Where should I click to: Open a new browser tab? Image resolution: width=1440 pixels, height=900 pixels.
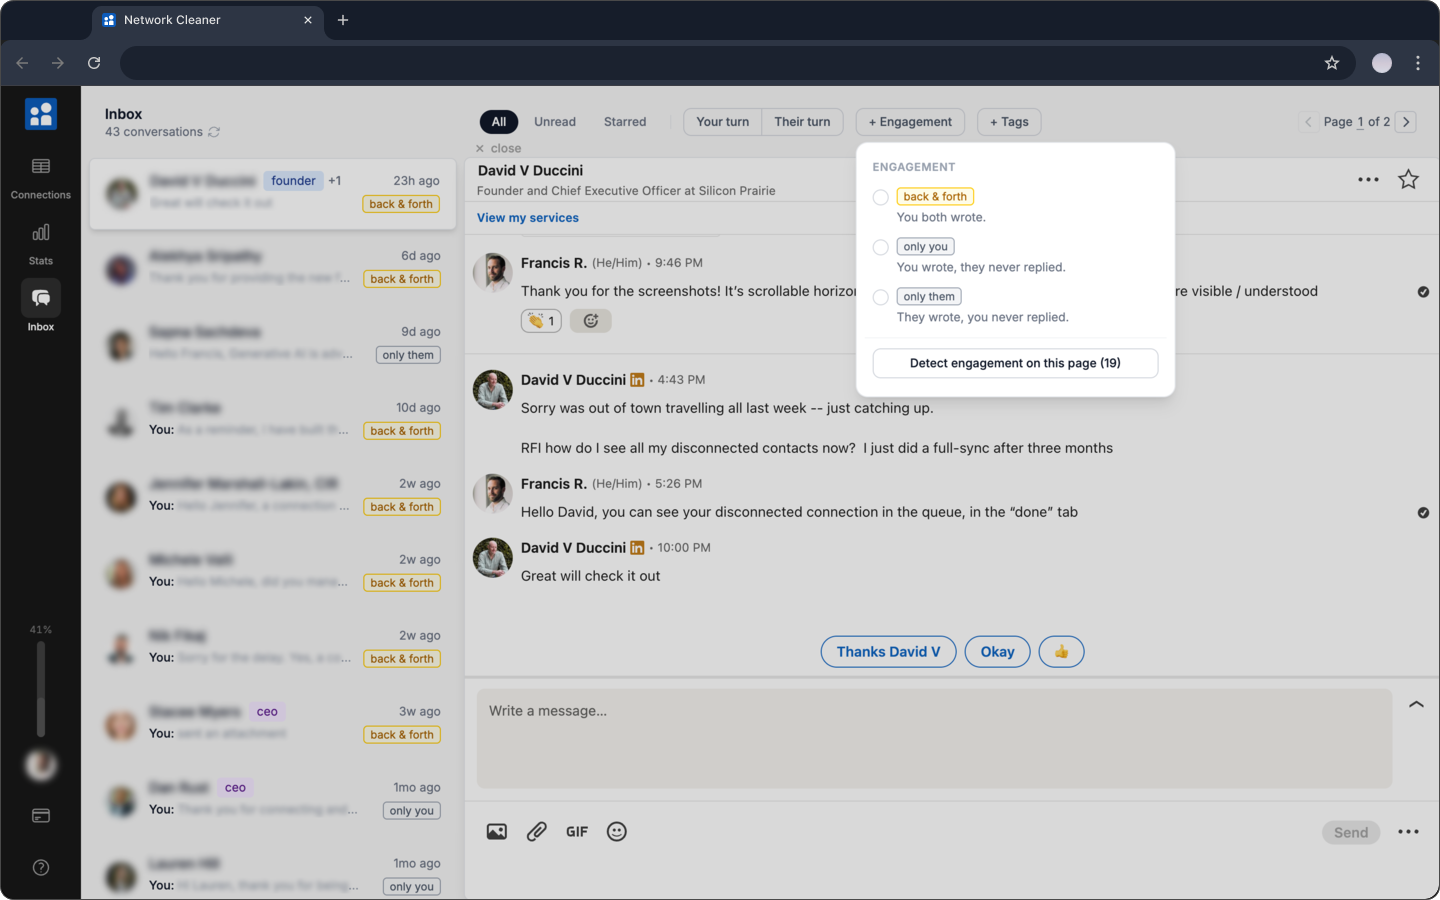343,20
